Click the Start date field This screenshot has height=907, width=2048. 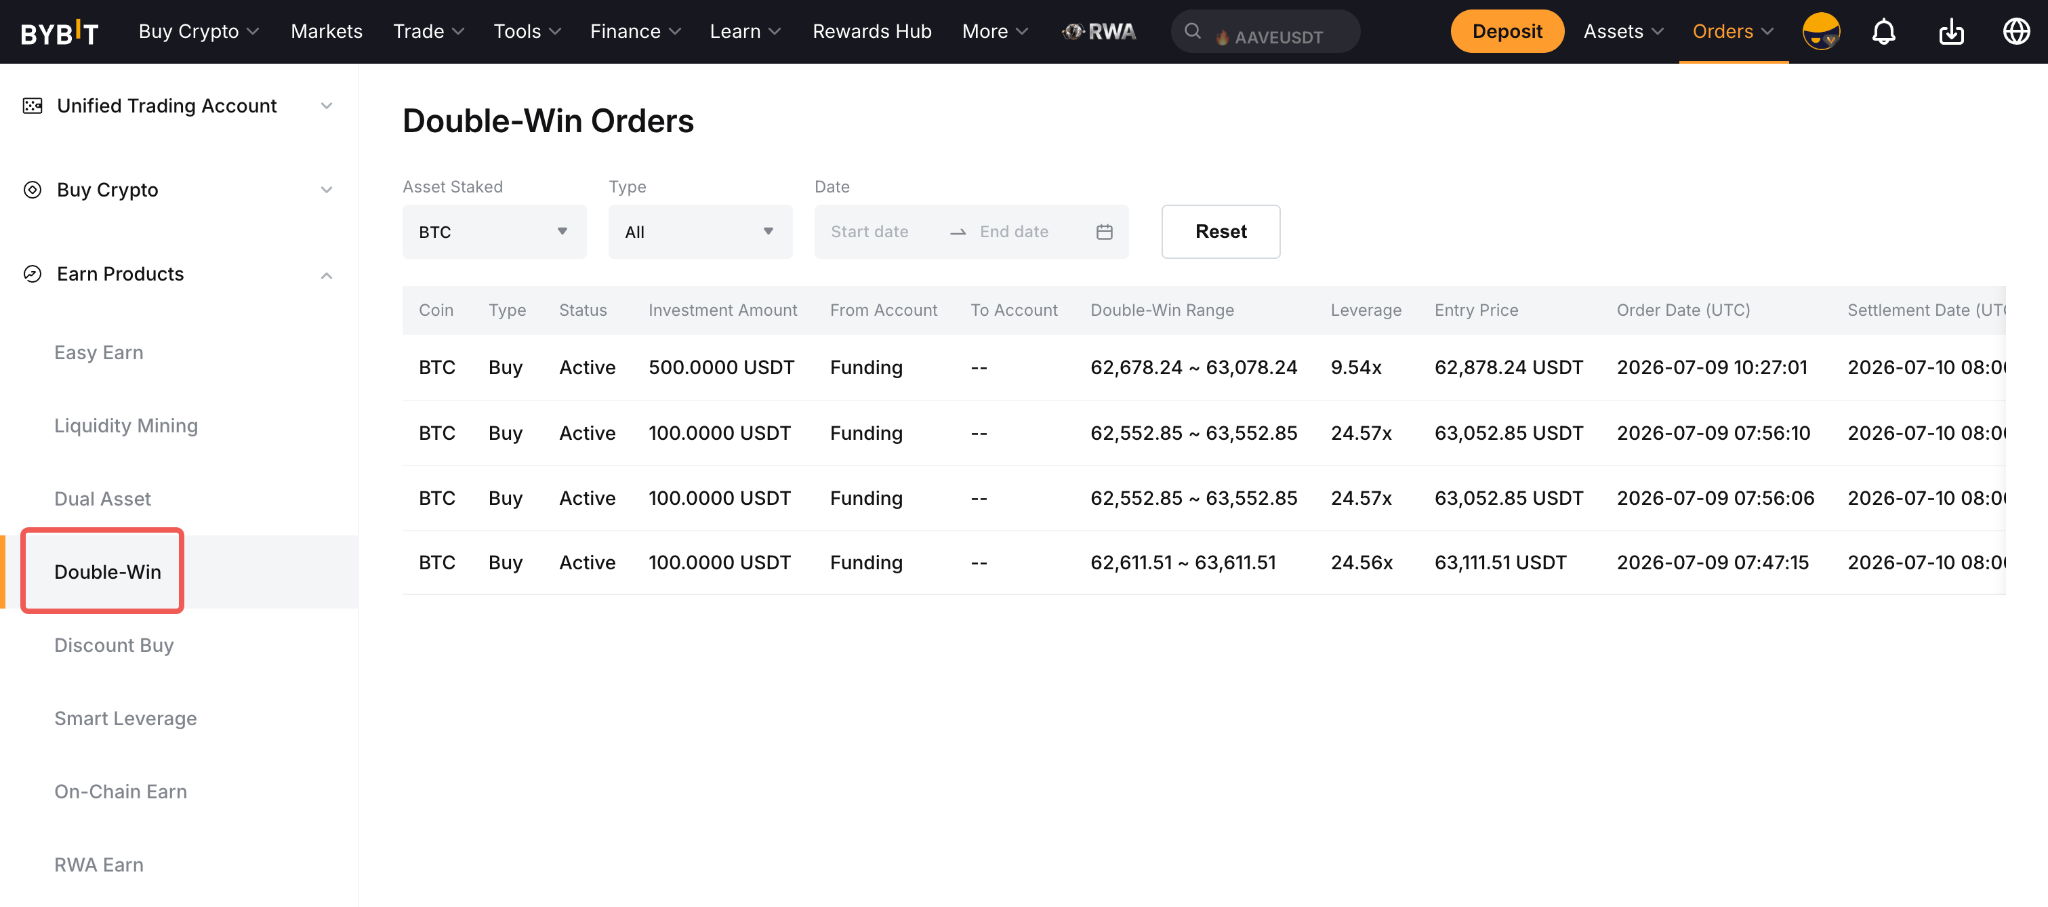870,232
